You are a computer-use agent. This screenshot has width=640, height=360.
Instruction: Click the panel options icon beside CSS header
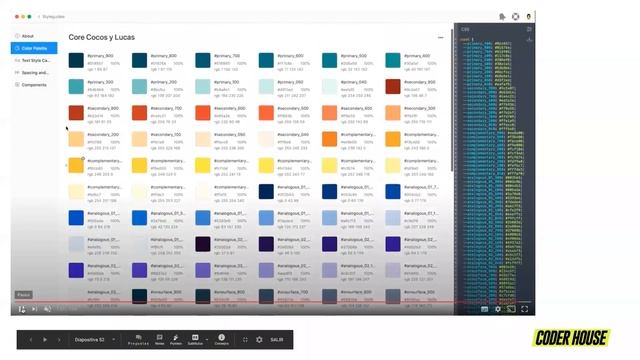coord(529,29)
